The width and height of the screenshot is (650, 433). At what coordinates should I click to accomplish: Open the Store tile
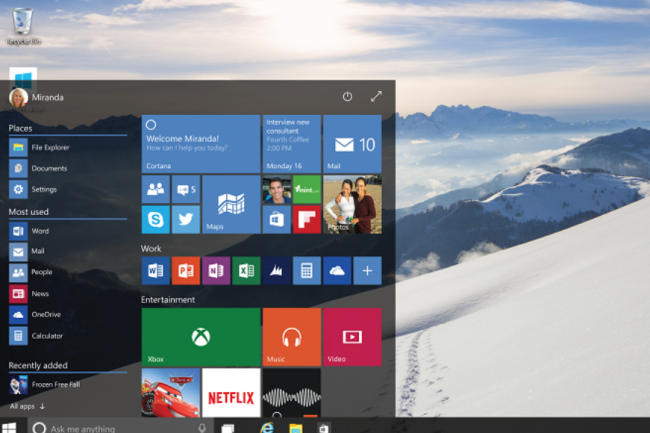277,220
